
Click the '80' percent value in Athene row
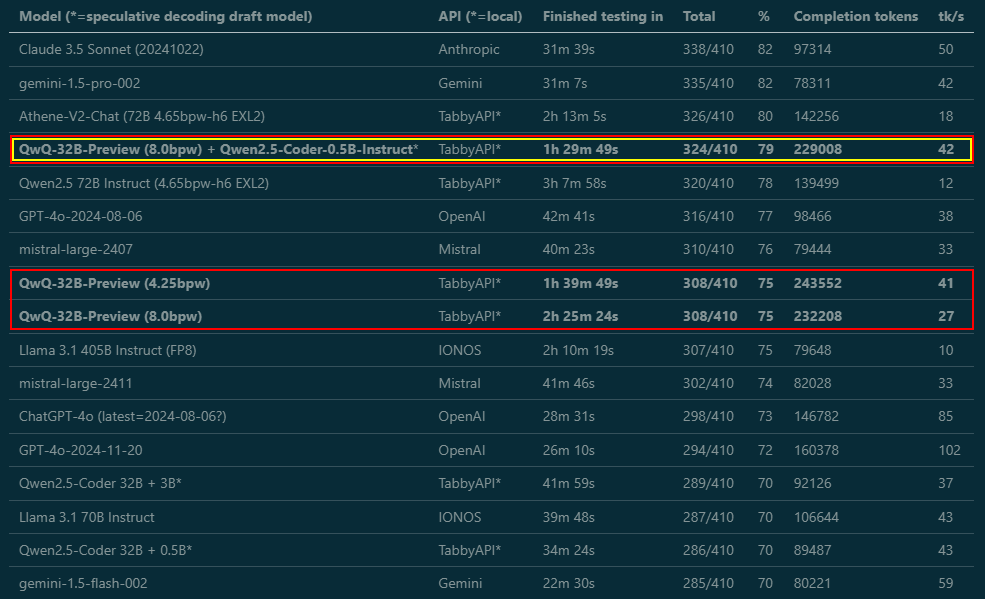(x=765, y=117)
